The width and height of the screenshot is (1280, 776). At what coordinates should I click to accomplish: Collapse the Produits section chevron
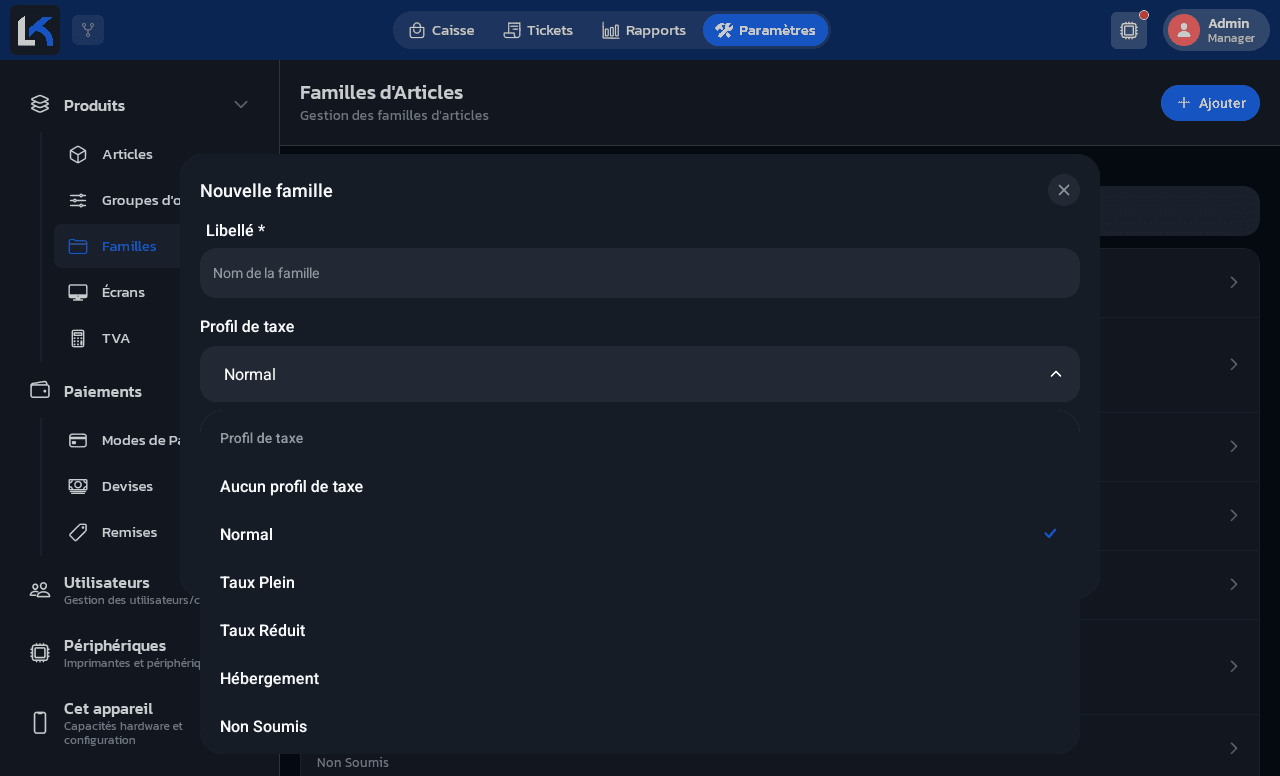[x=241, y=105]
